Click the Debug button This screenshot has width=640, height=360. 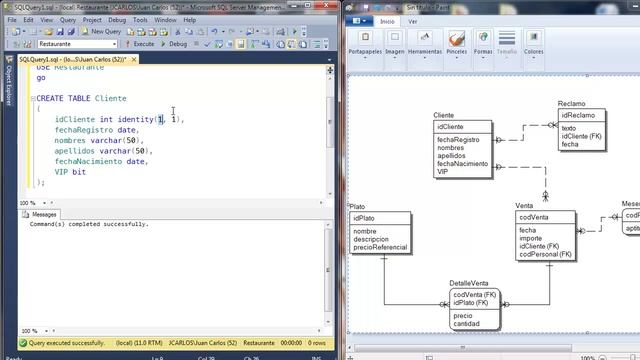point(174,44)
